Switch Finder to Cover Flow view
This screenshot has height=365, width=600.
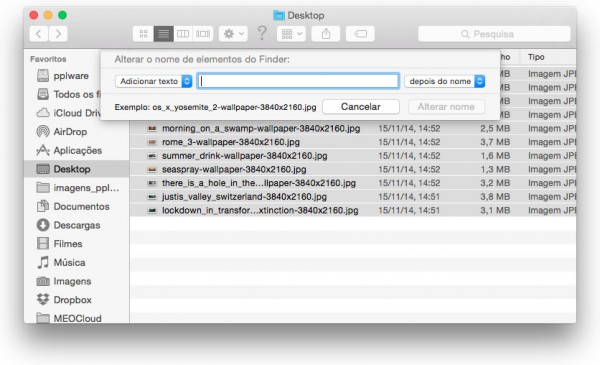[x=203, y=34]
